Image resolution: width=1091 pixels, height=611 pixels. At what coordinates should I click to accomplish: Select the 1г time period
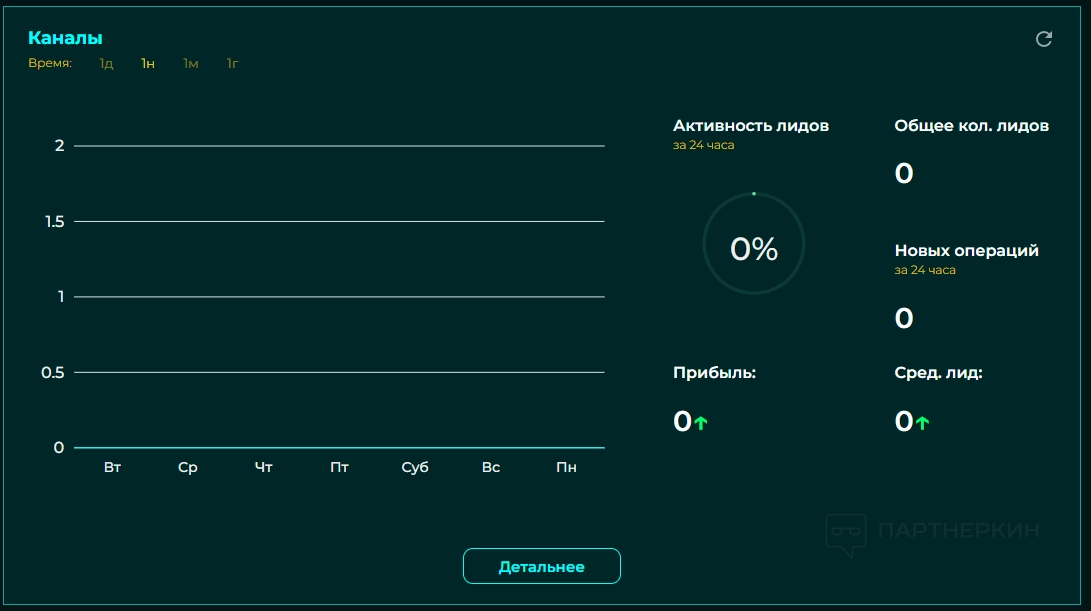(232, 64)
